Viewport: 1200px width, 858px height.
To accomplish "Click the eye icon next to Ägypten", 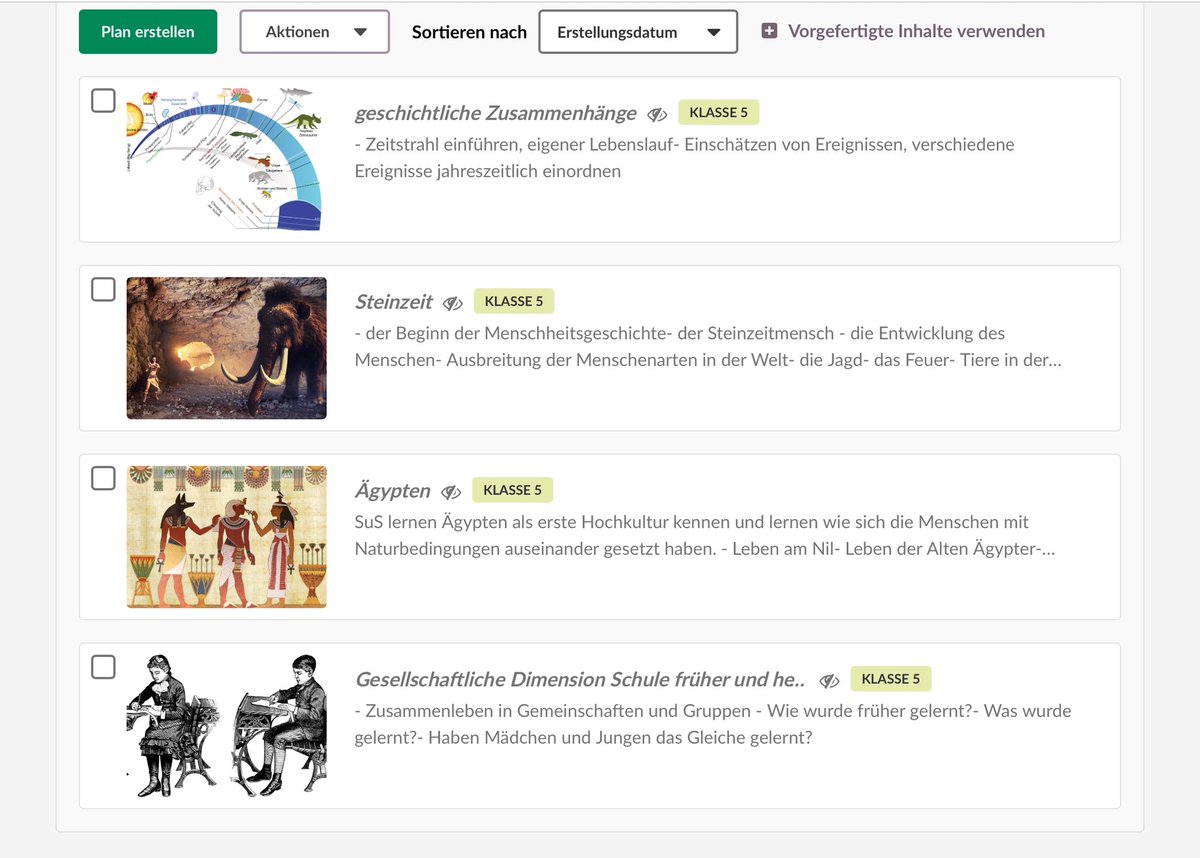I will click(x=452, y=491).
